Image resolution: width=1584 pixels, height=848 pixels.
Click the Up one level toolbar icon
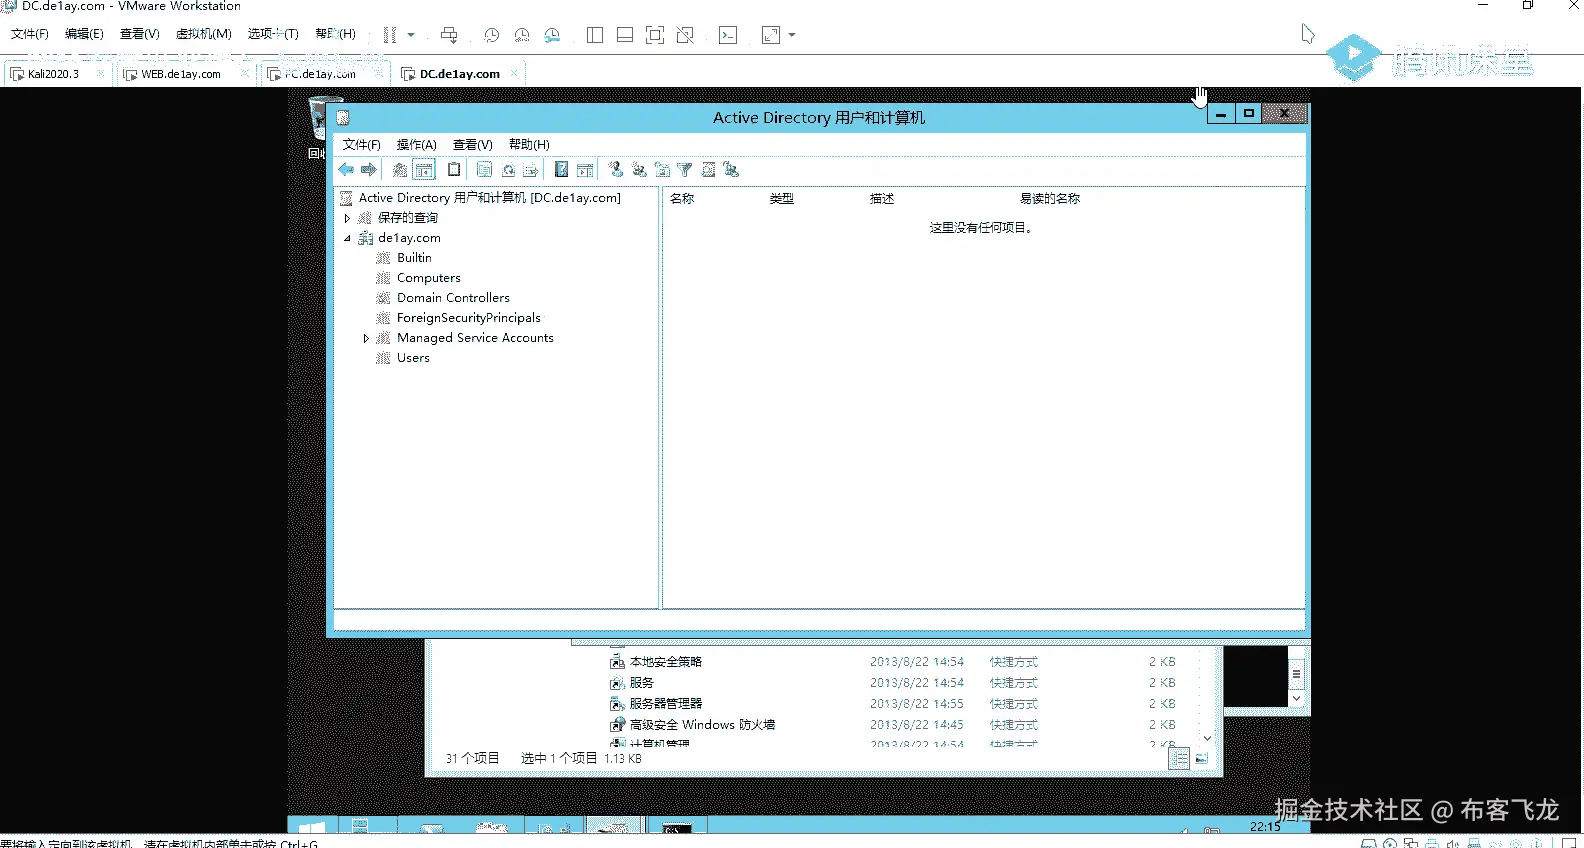[x=400, y=170]
